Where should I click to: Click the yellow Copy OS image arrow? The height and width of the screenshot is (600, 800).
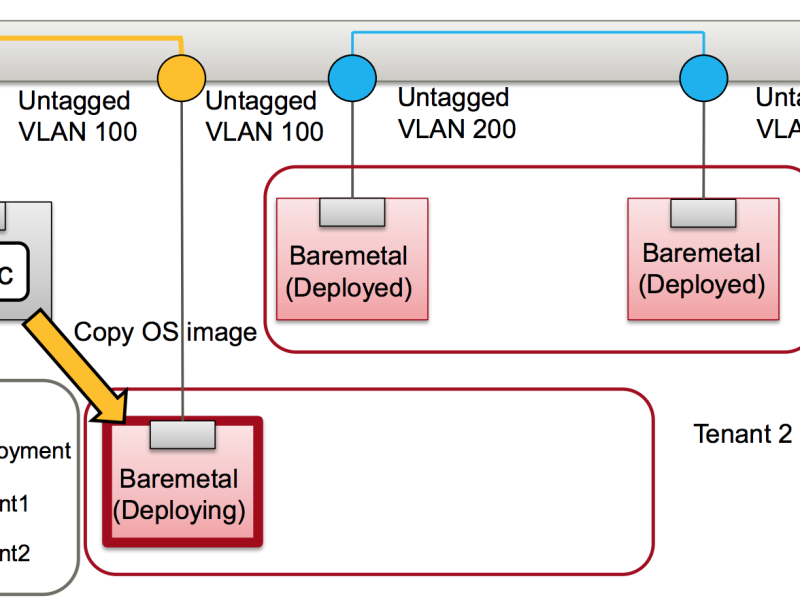77,367
